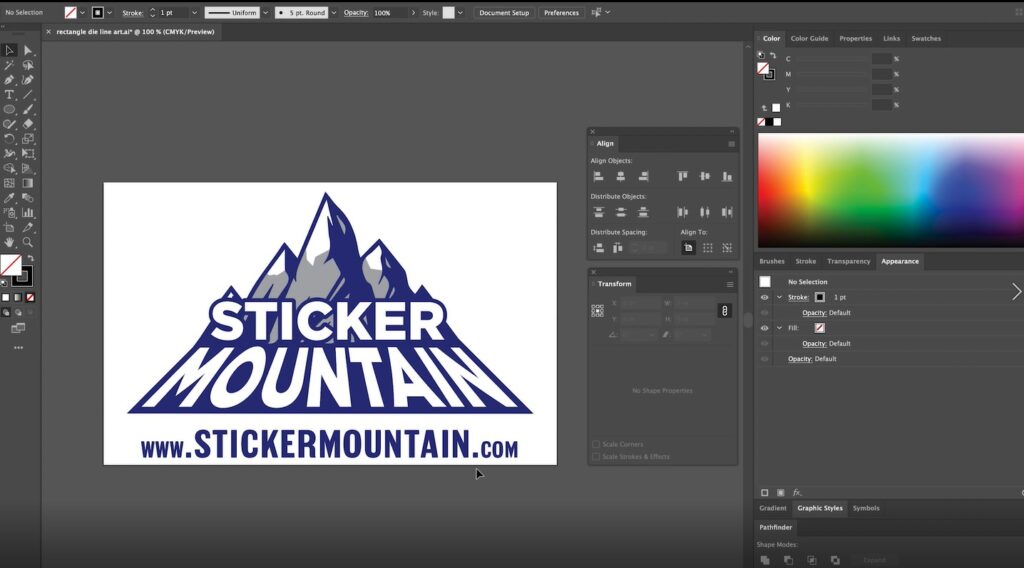
Task: Select Align to Artboard option
Action: [688, 248]
